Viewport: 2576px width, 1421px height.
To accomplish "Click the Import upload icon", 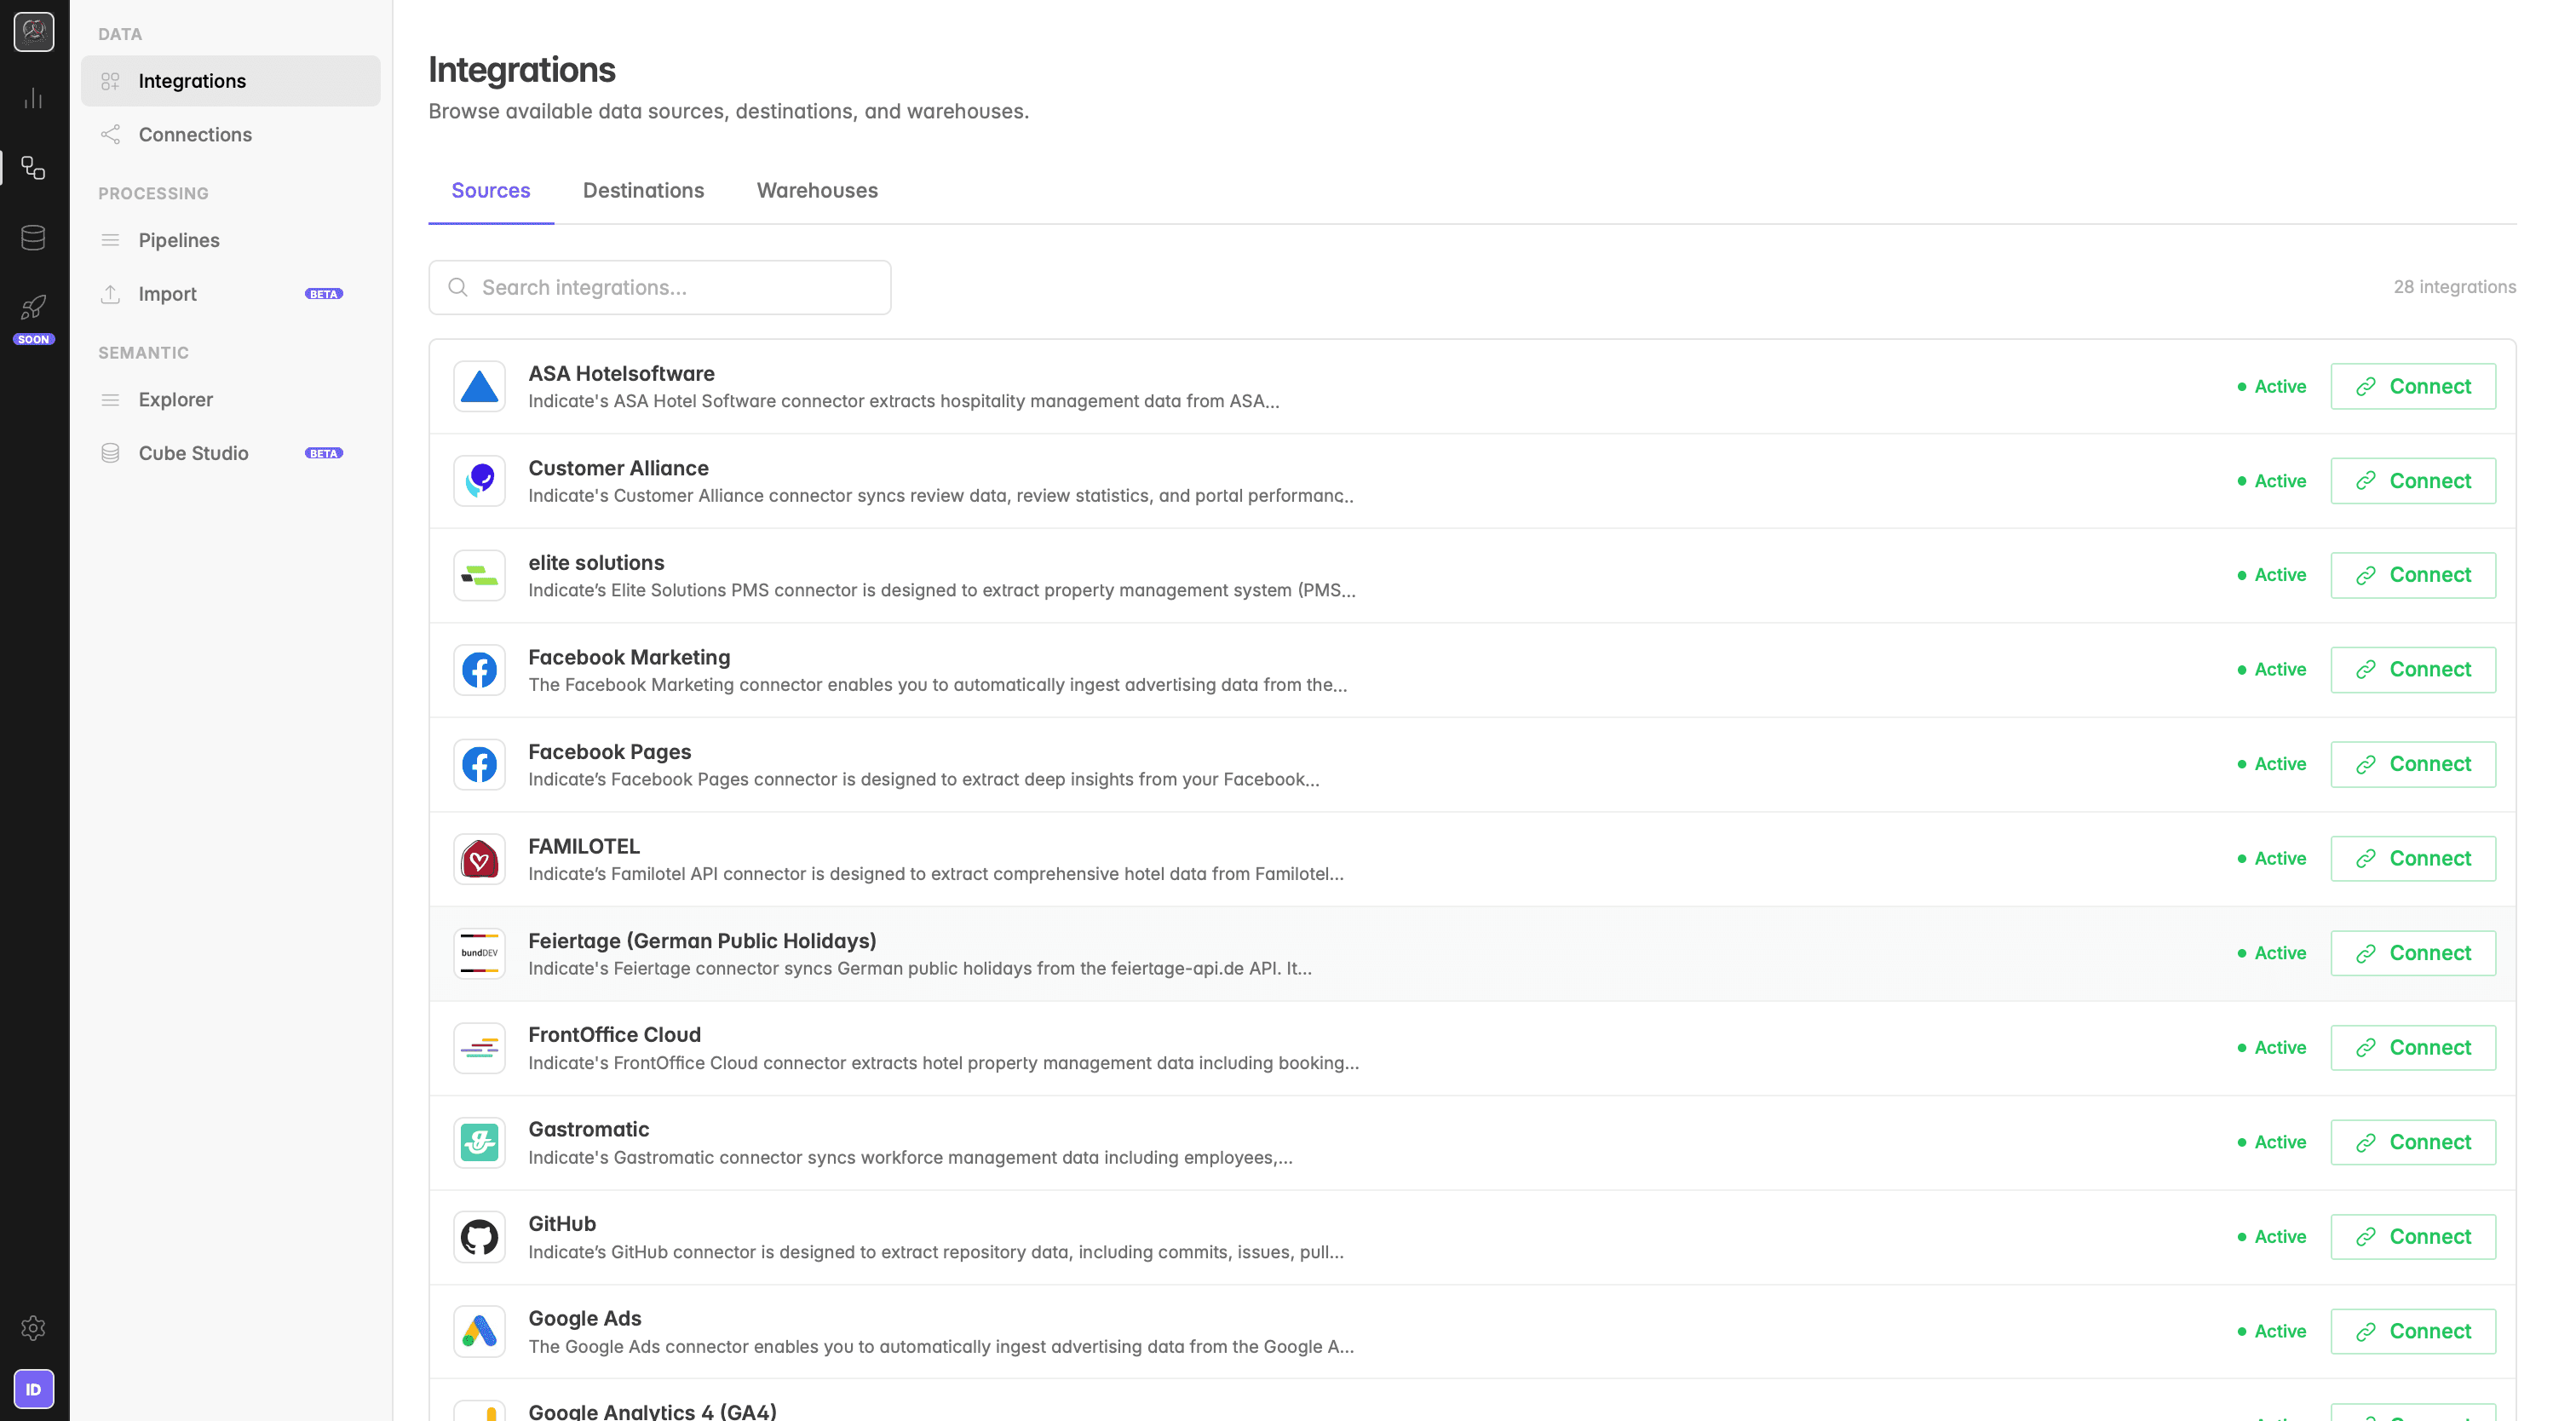I will click(x=110, y=294).
